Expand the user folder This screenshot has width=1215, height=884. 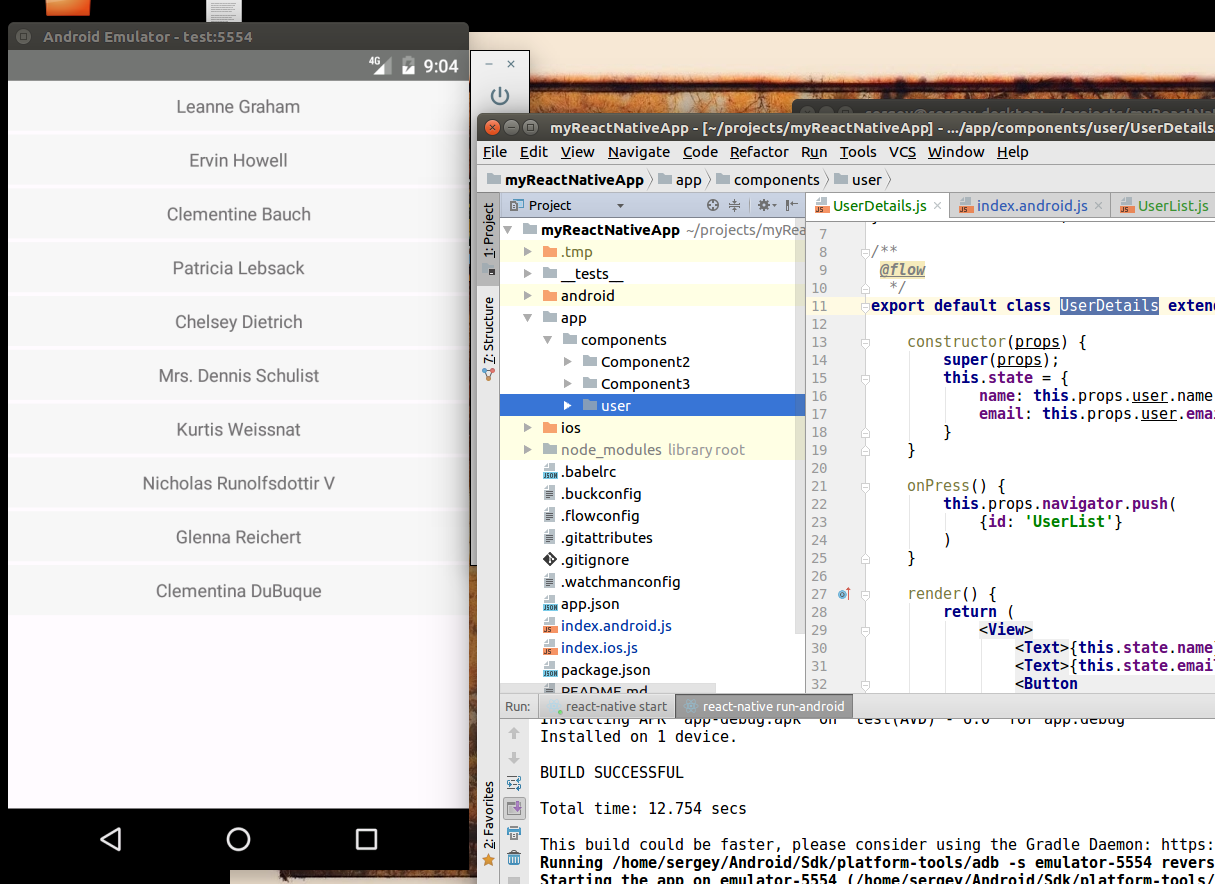click(568, 406)
